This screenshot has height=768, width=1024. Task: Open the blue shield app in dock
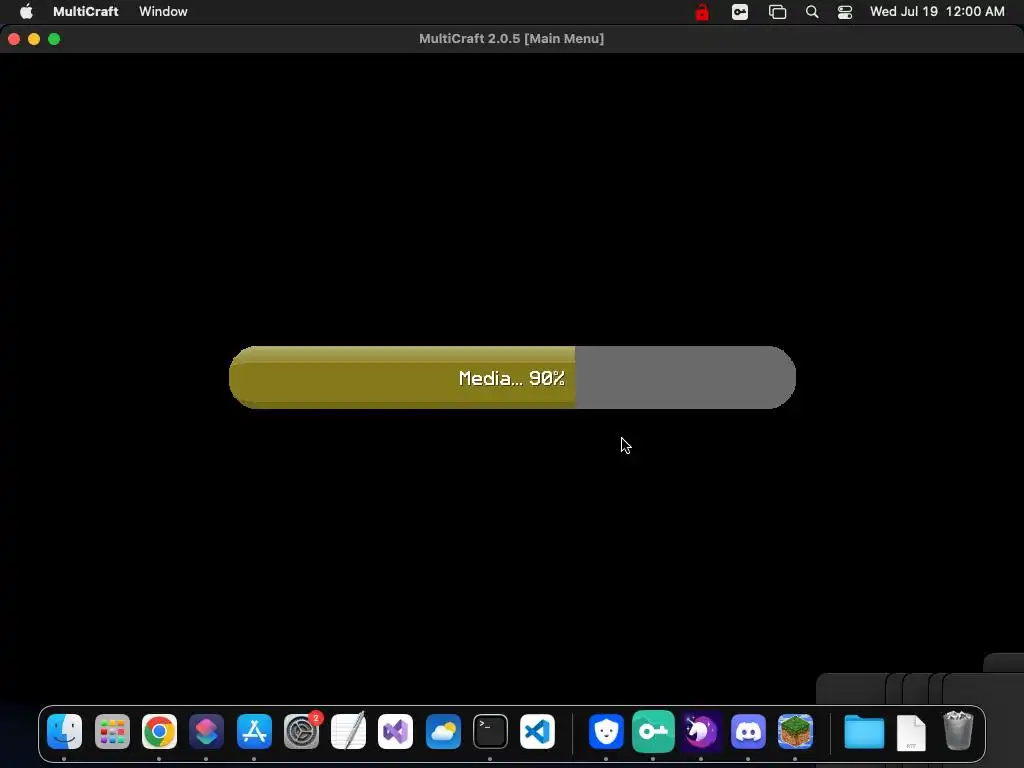(x=606, y=731)
